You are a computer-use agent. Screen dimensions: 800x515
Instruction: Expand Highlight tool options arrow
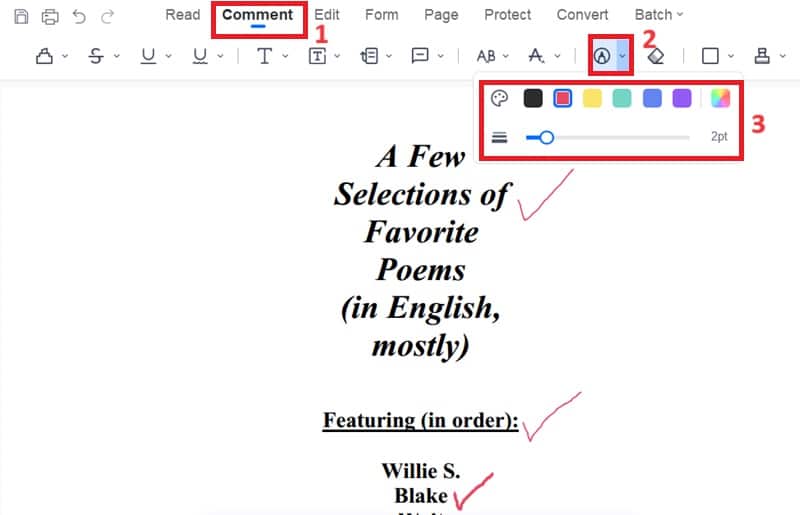coord(65,56)
